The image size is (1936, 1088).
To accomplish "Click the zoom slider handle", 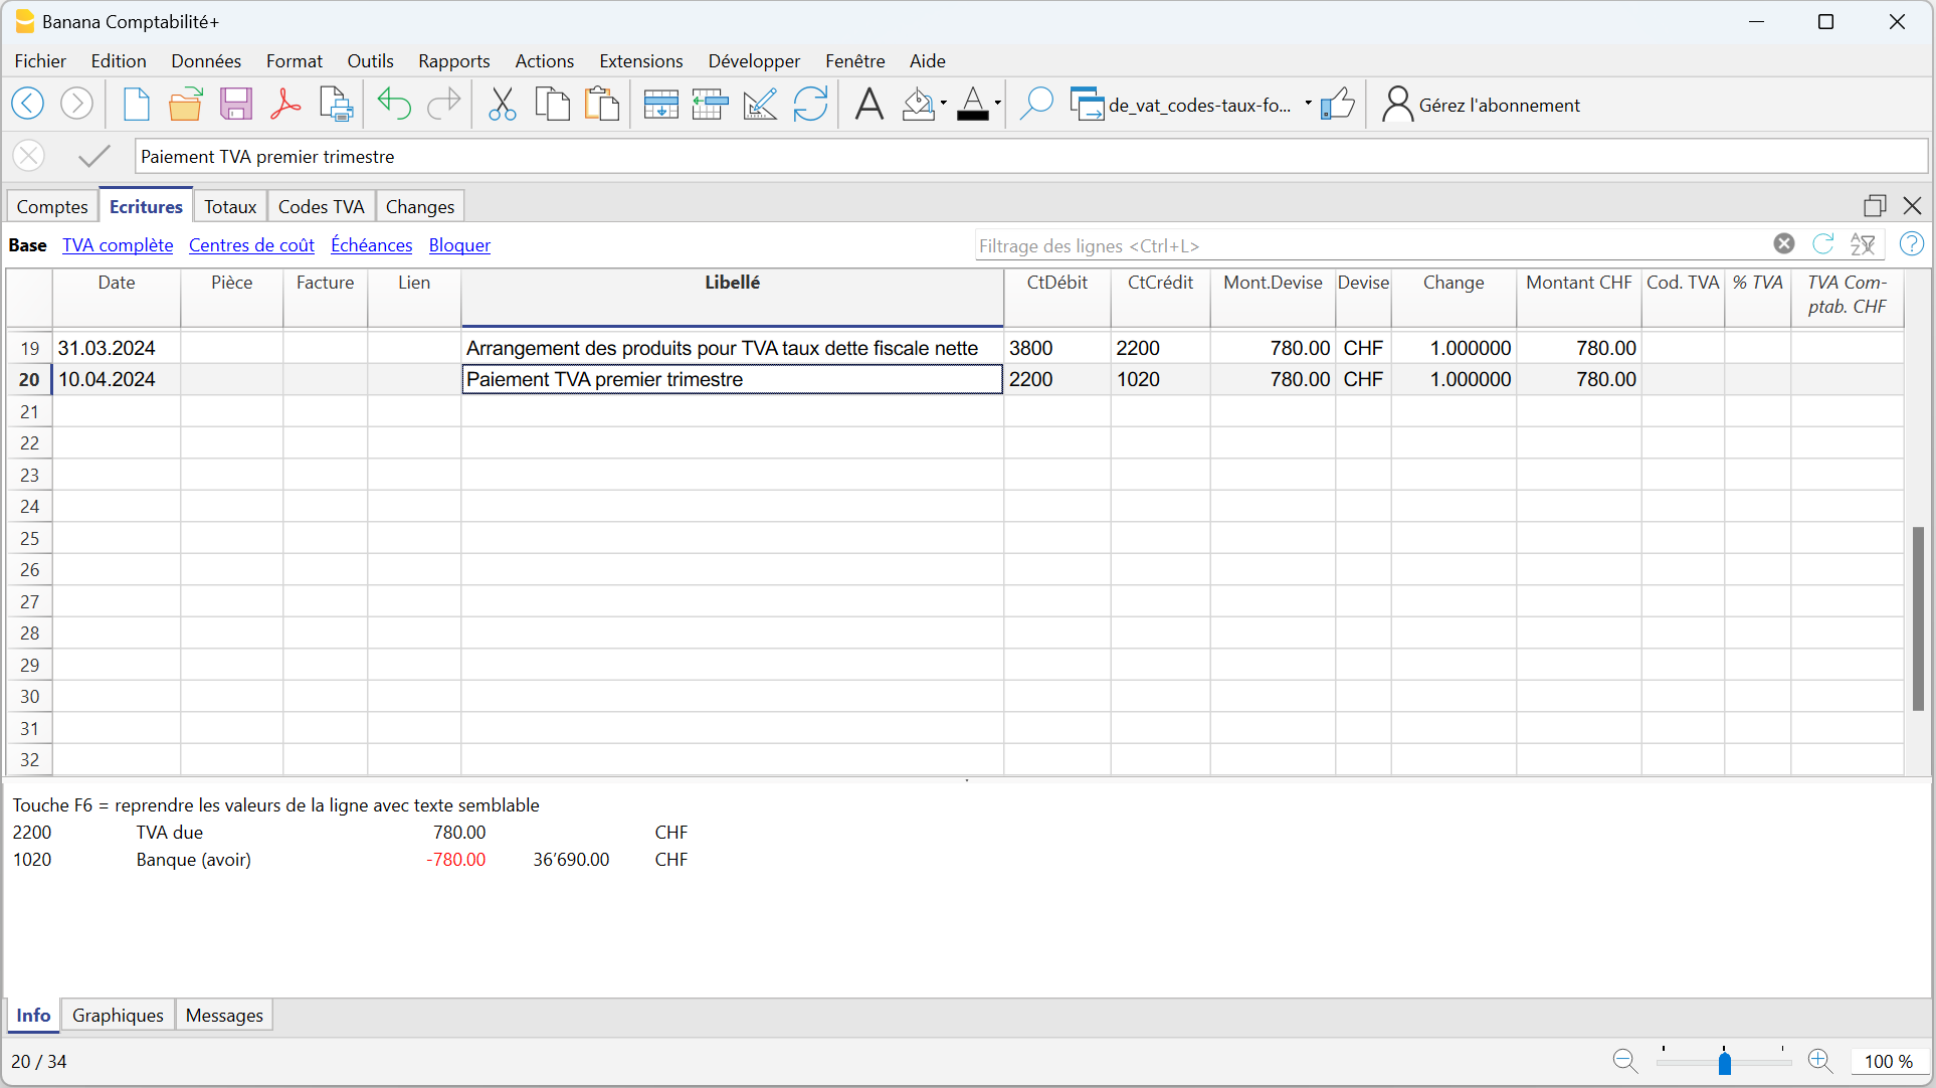I will (1724, 1062).
